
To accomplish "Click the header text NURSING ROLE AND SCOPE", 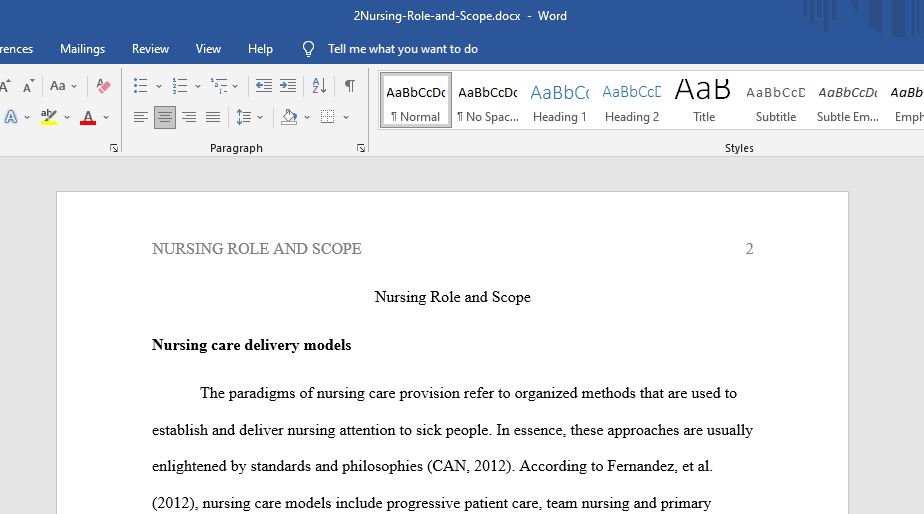I will 256,249.
